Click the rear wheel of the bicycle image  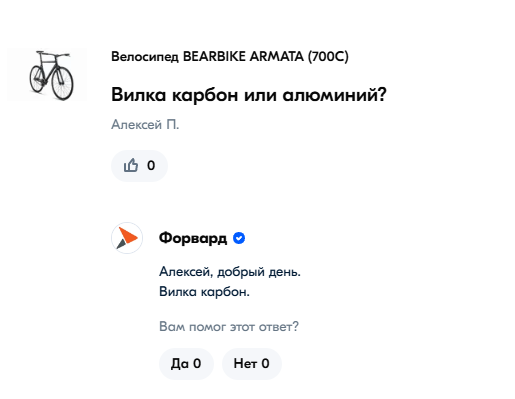(37, 79)
